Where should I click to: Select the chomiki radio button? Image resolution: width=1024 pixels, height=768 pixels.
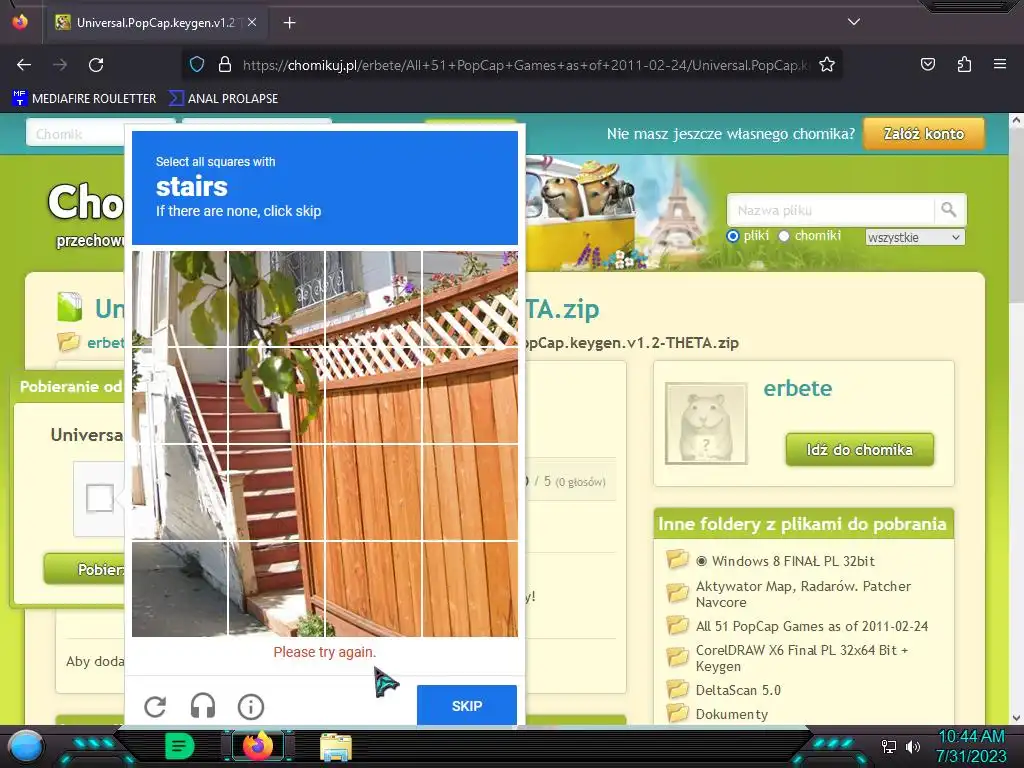[784, 236]
